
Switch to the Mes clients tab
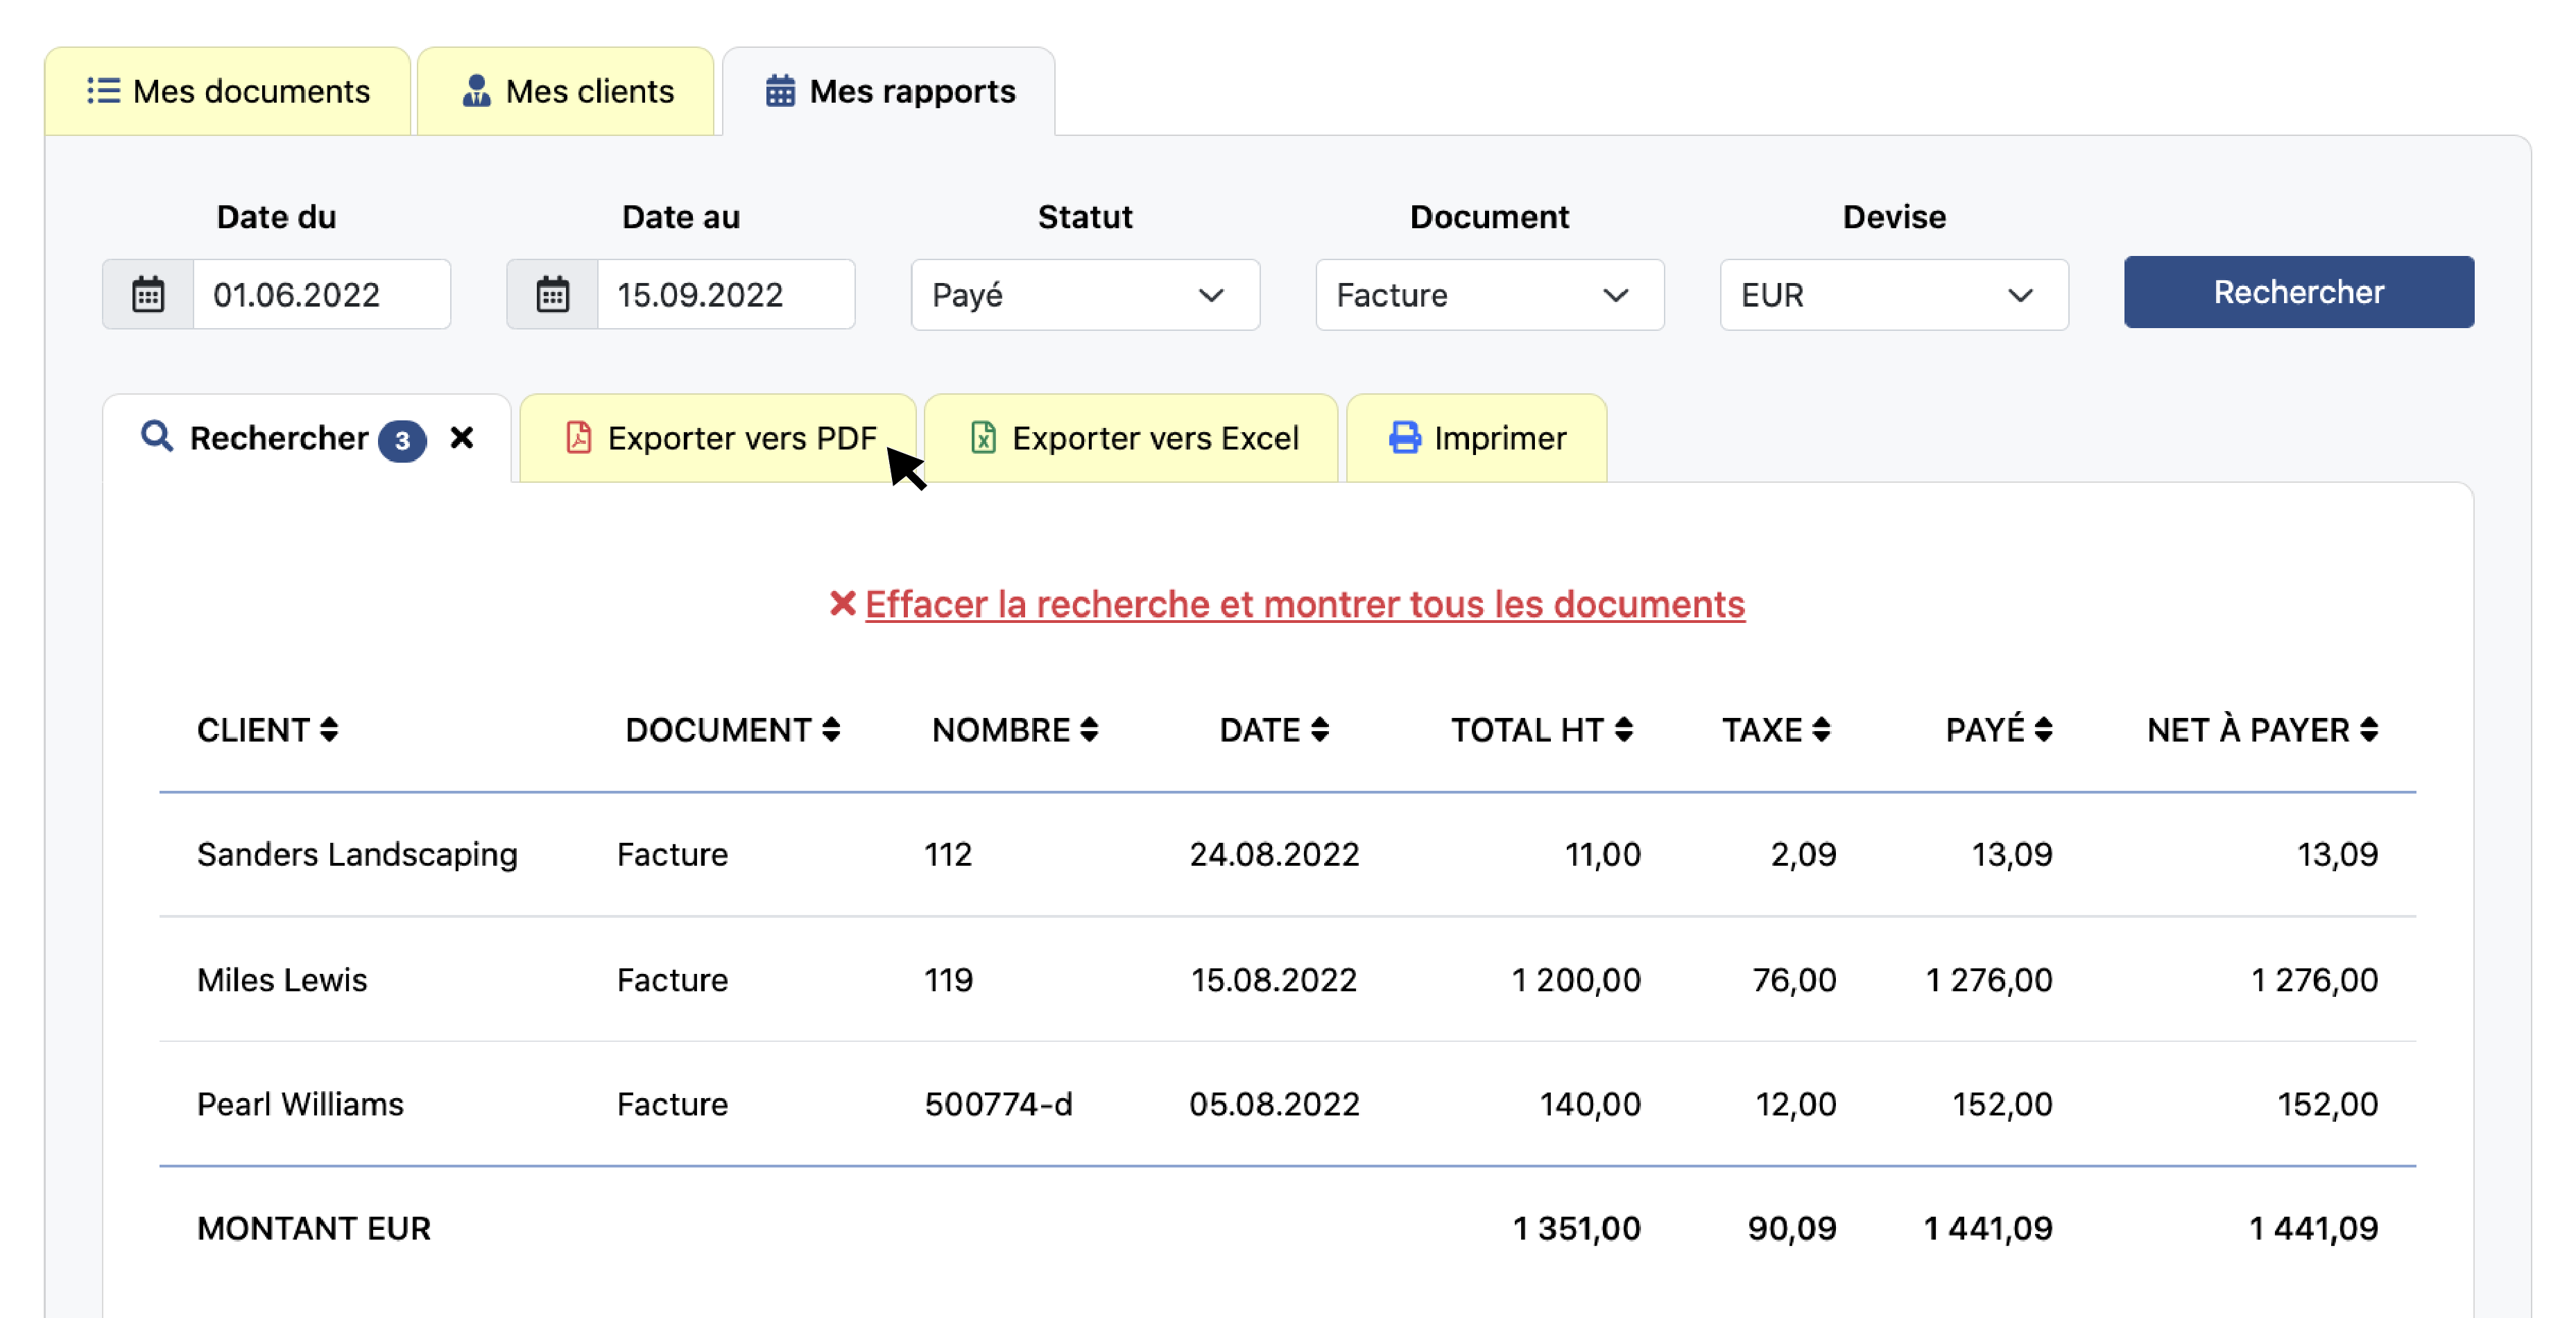coord(566,91)
